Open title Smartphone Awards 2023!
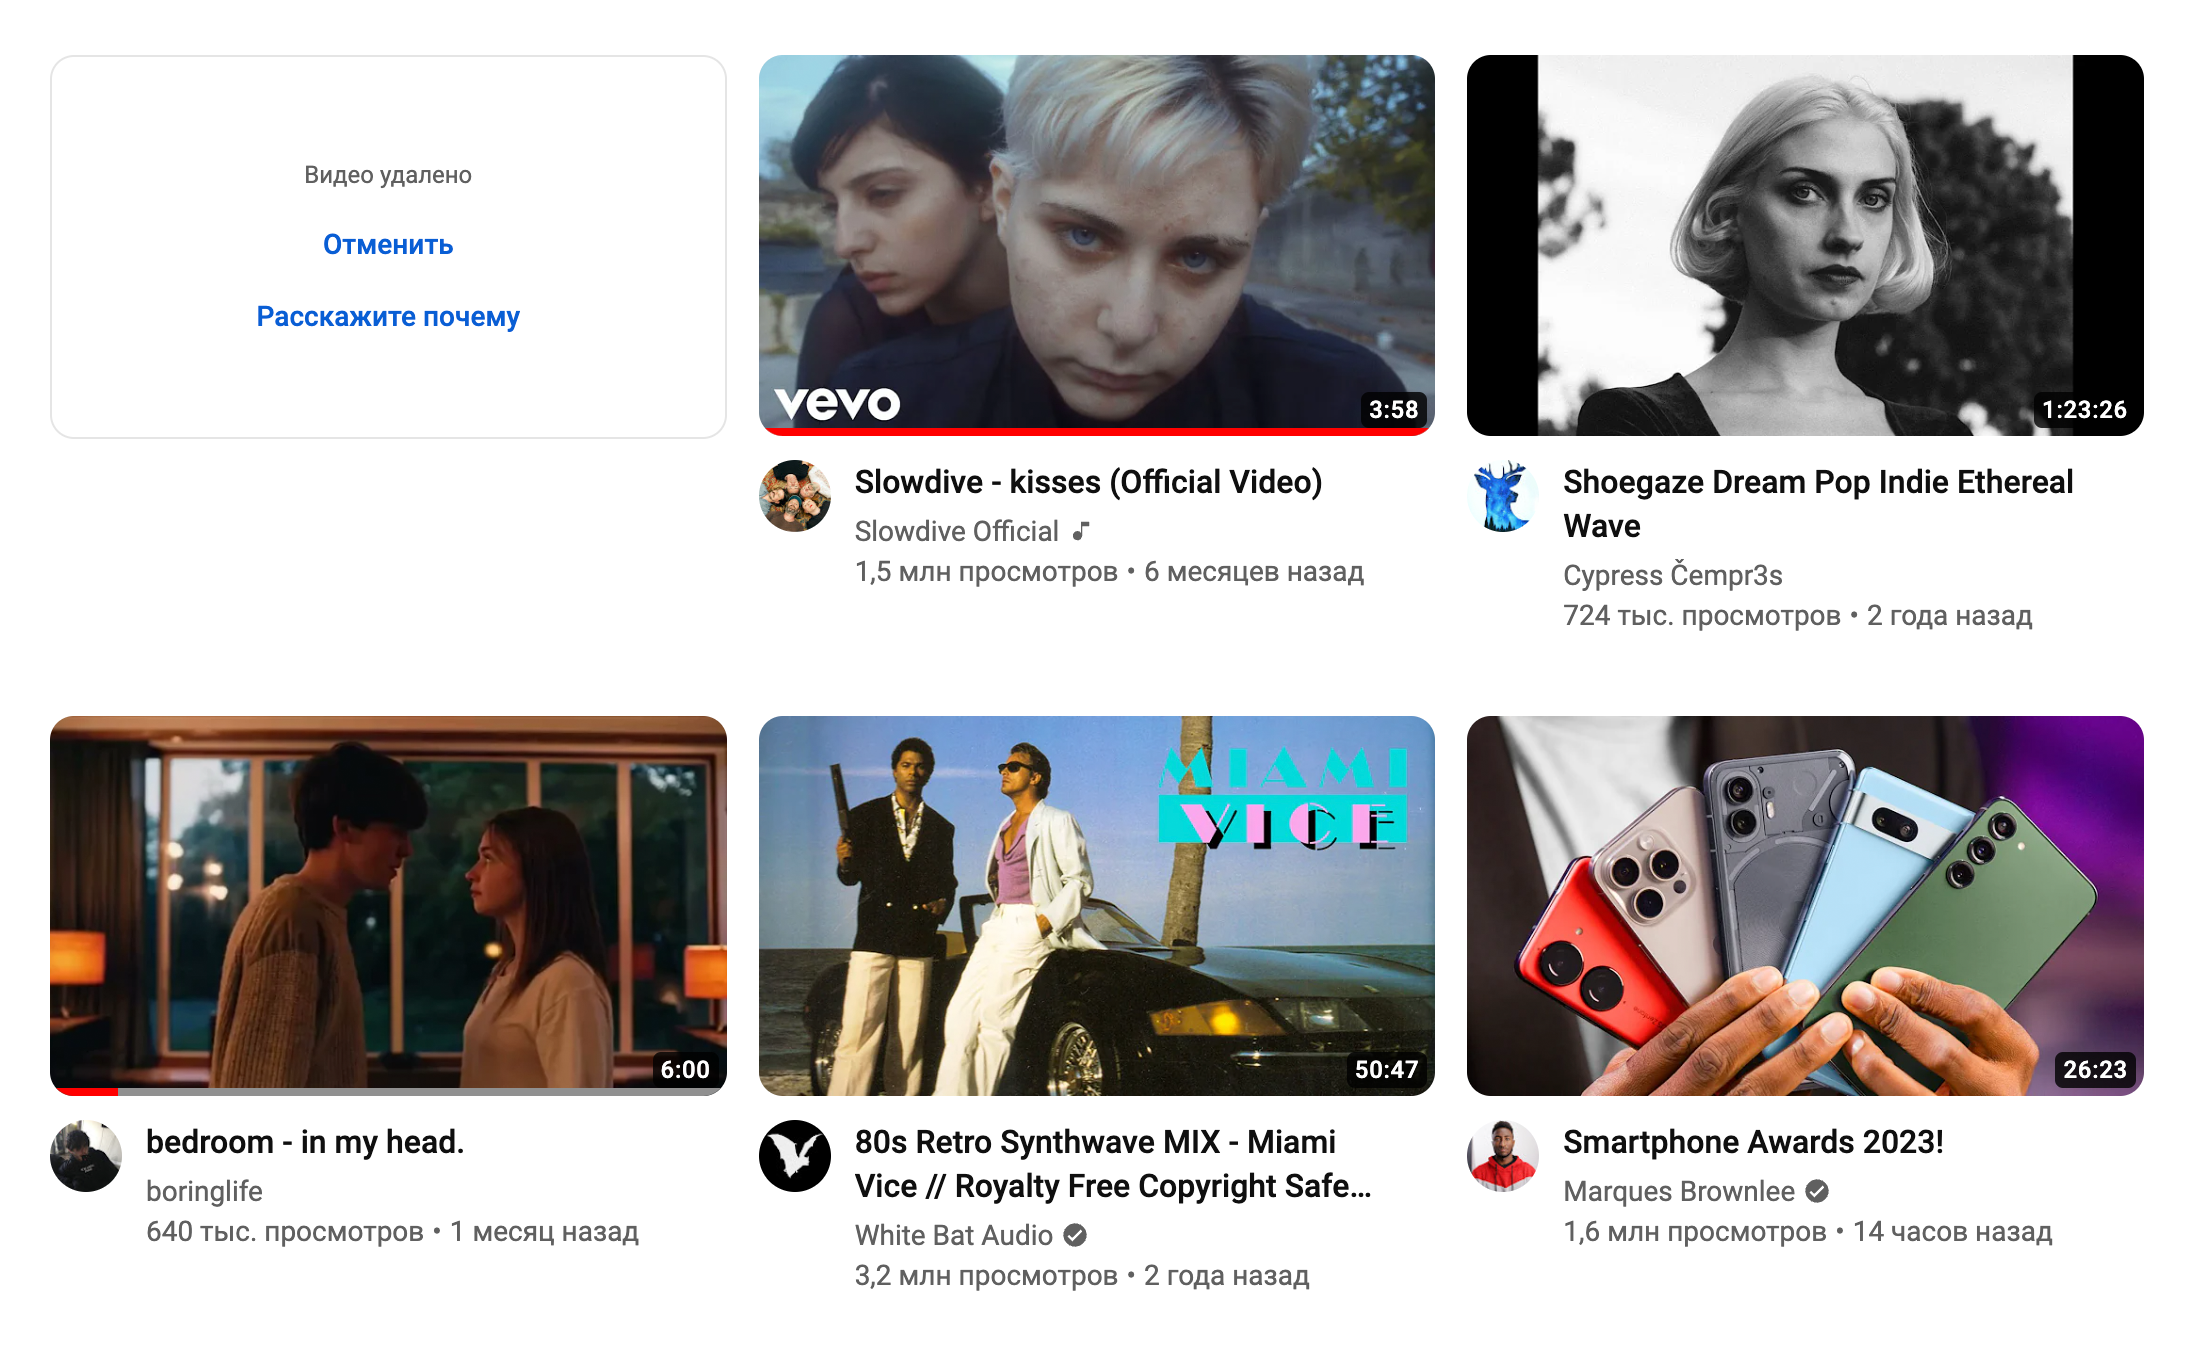Viewport: 2194px width, 1351px height. 1753,1142
